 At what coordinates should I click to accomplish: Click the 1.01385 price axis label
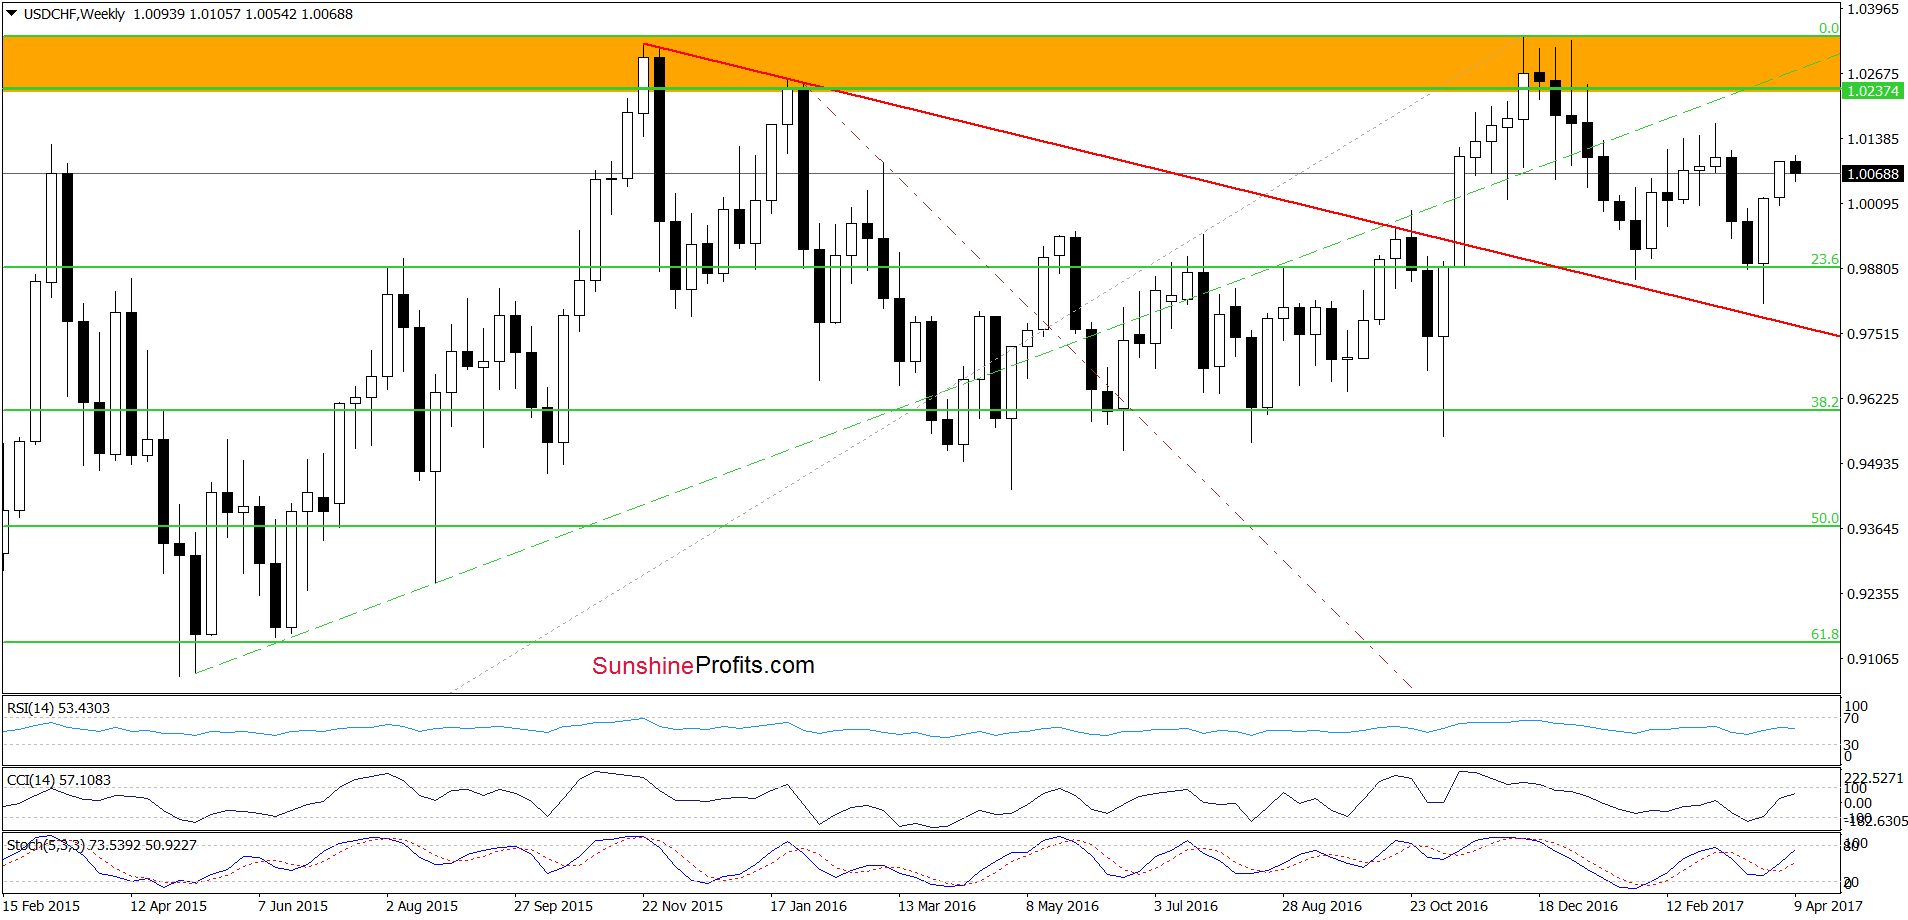click(1872, 139)
